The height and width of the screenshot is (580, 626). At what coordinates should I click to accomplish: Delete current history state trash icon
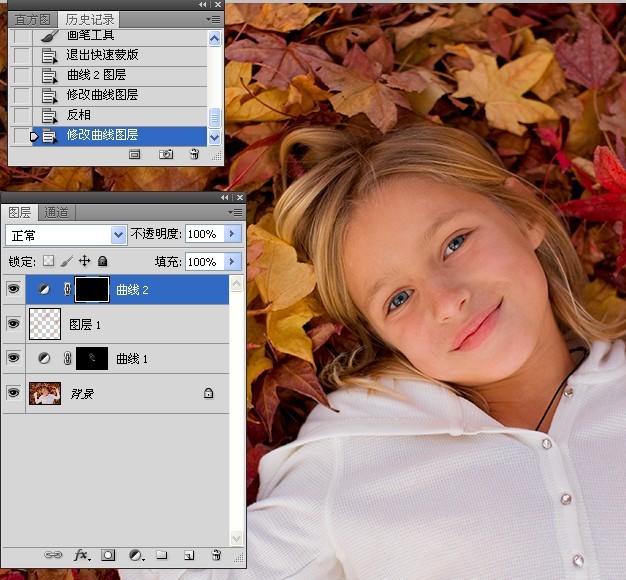pos(194,154)
